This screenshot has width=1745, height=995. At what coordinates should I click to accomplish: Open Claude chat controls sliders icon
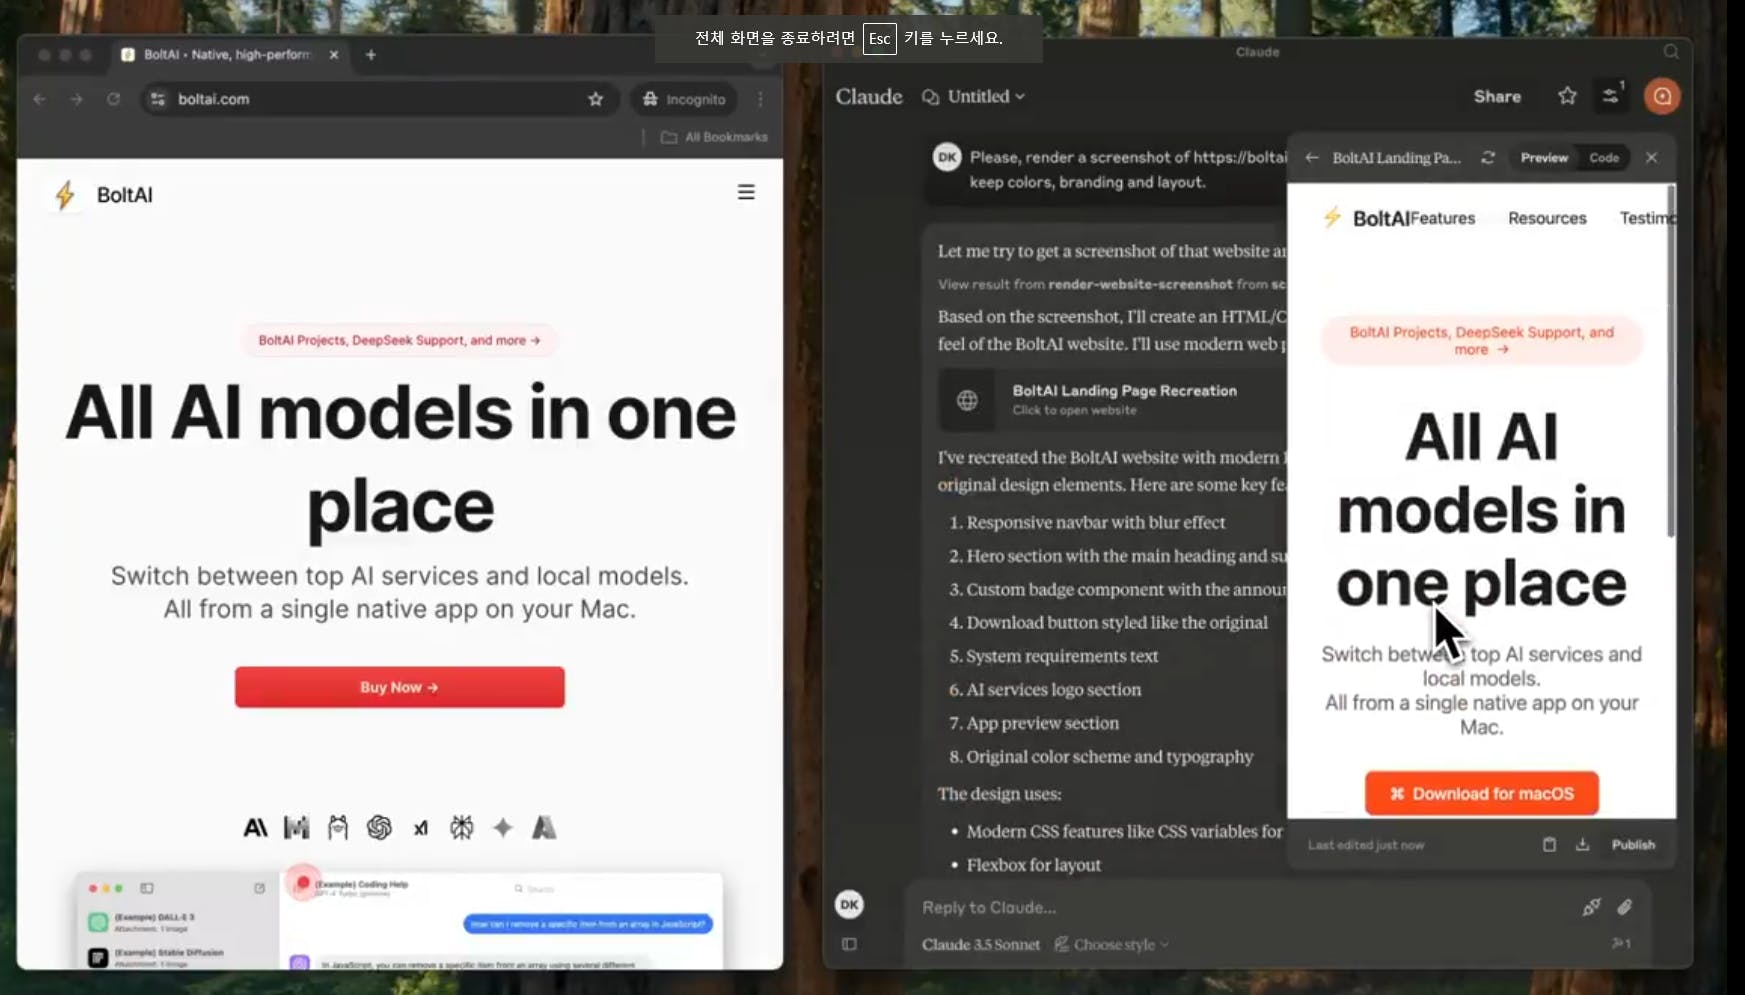tap(1611, 96)
